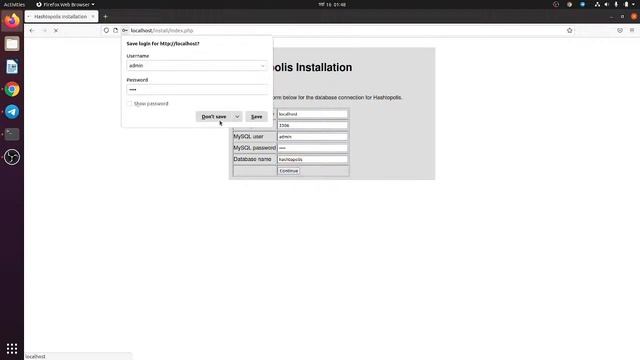Viewport: 640px width, 360px height.
Task: Bookmark this page with the star icon
Action: (569, 31)
